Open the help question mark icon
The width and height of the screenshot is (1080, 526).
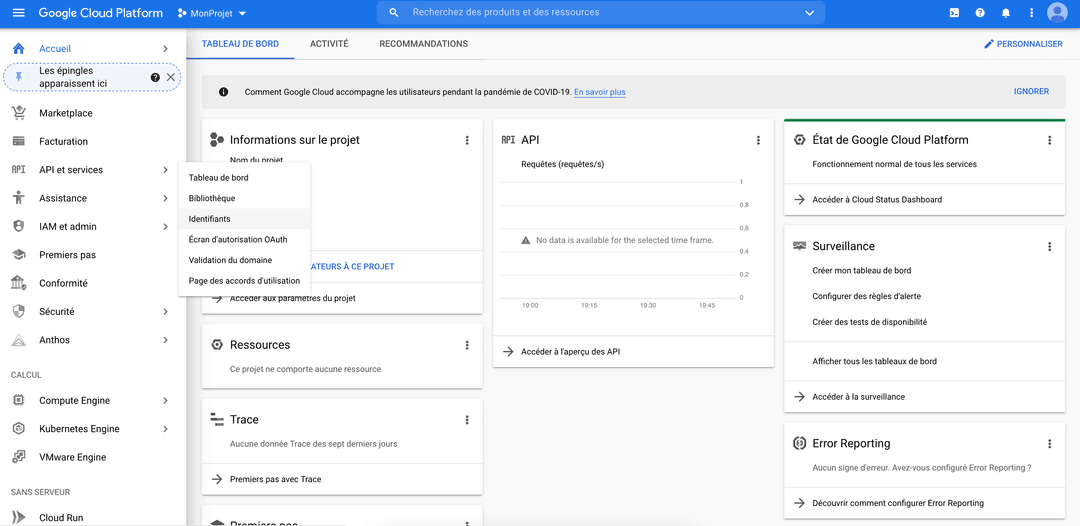click(980, 13)
